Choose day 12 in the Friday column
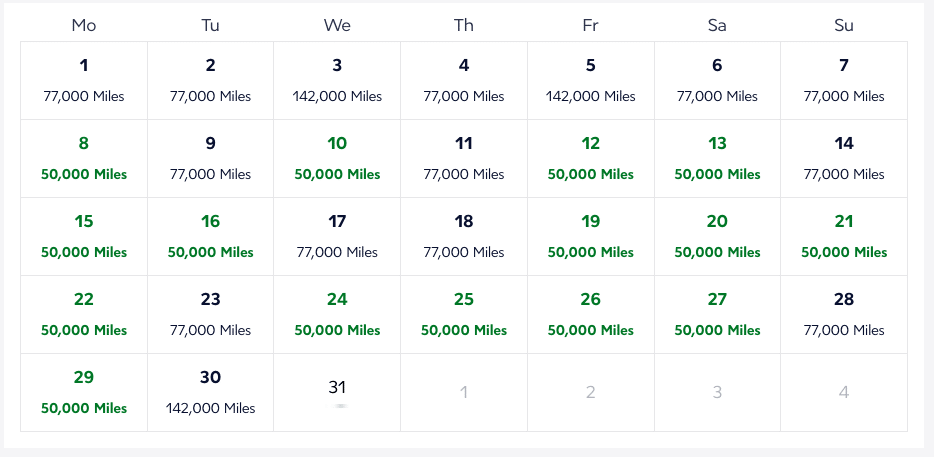The image size is (934, 457). click(591, 158)
